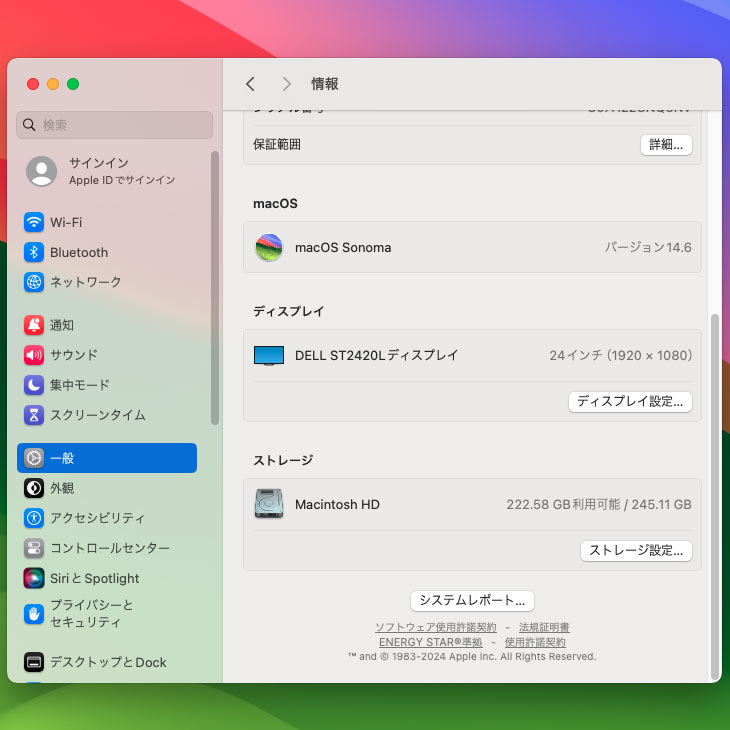This screenshot has width=730, height=730.
Task: Click the デスクトップと Dock icon
Action: [34, 662]
